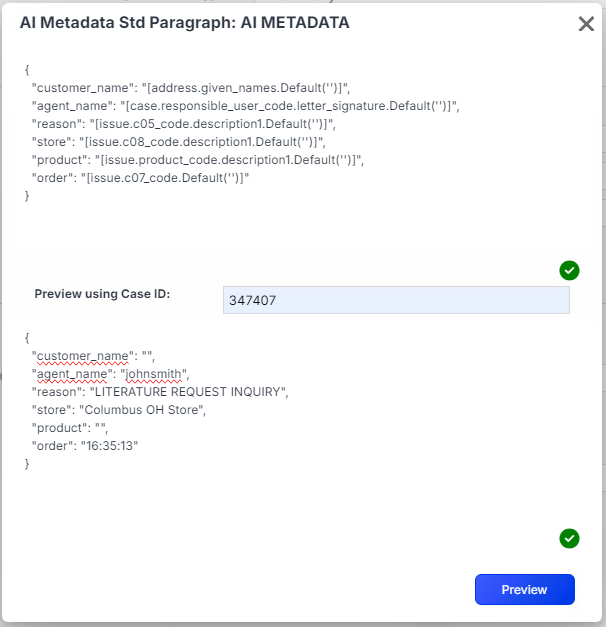Click the template product_code line
This screenshot has height=627, width=606.
(198, 160)
